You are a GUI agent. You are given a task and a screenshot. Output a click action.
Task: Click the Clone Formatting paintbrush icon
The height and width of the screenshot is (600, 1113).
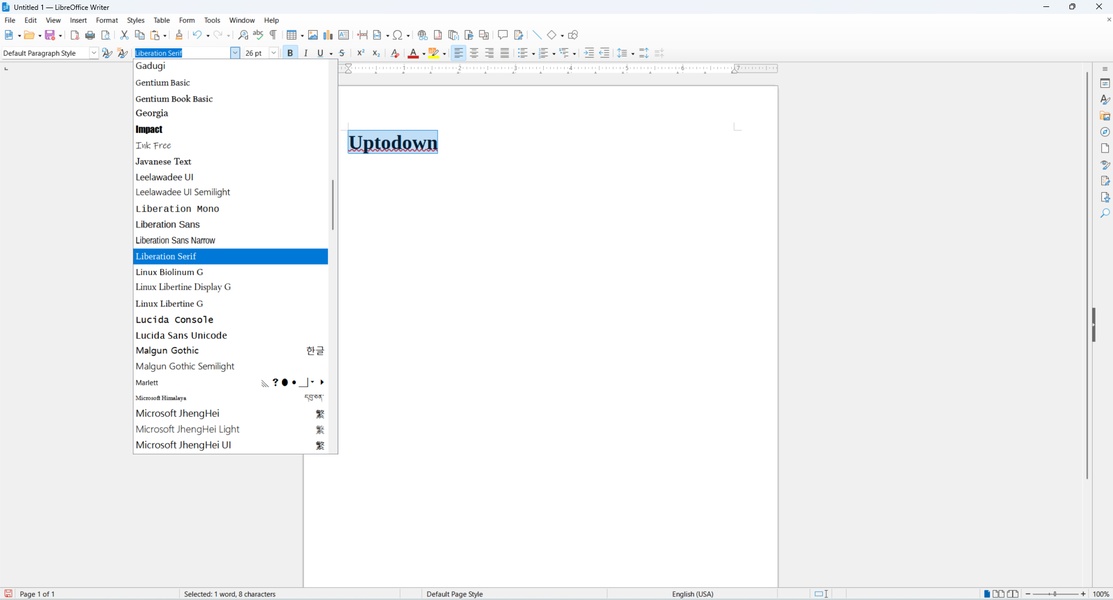tap(179, 35)
